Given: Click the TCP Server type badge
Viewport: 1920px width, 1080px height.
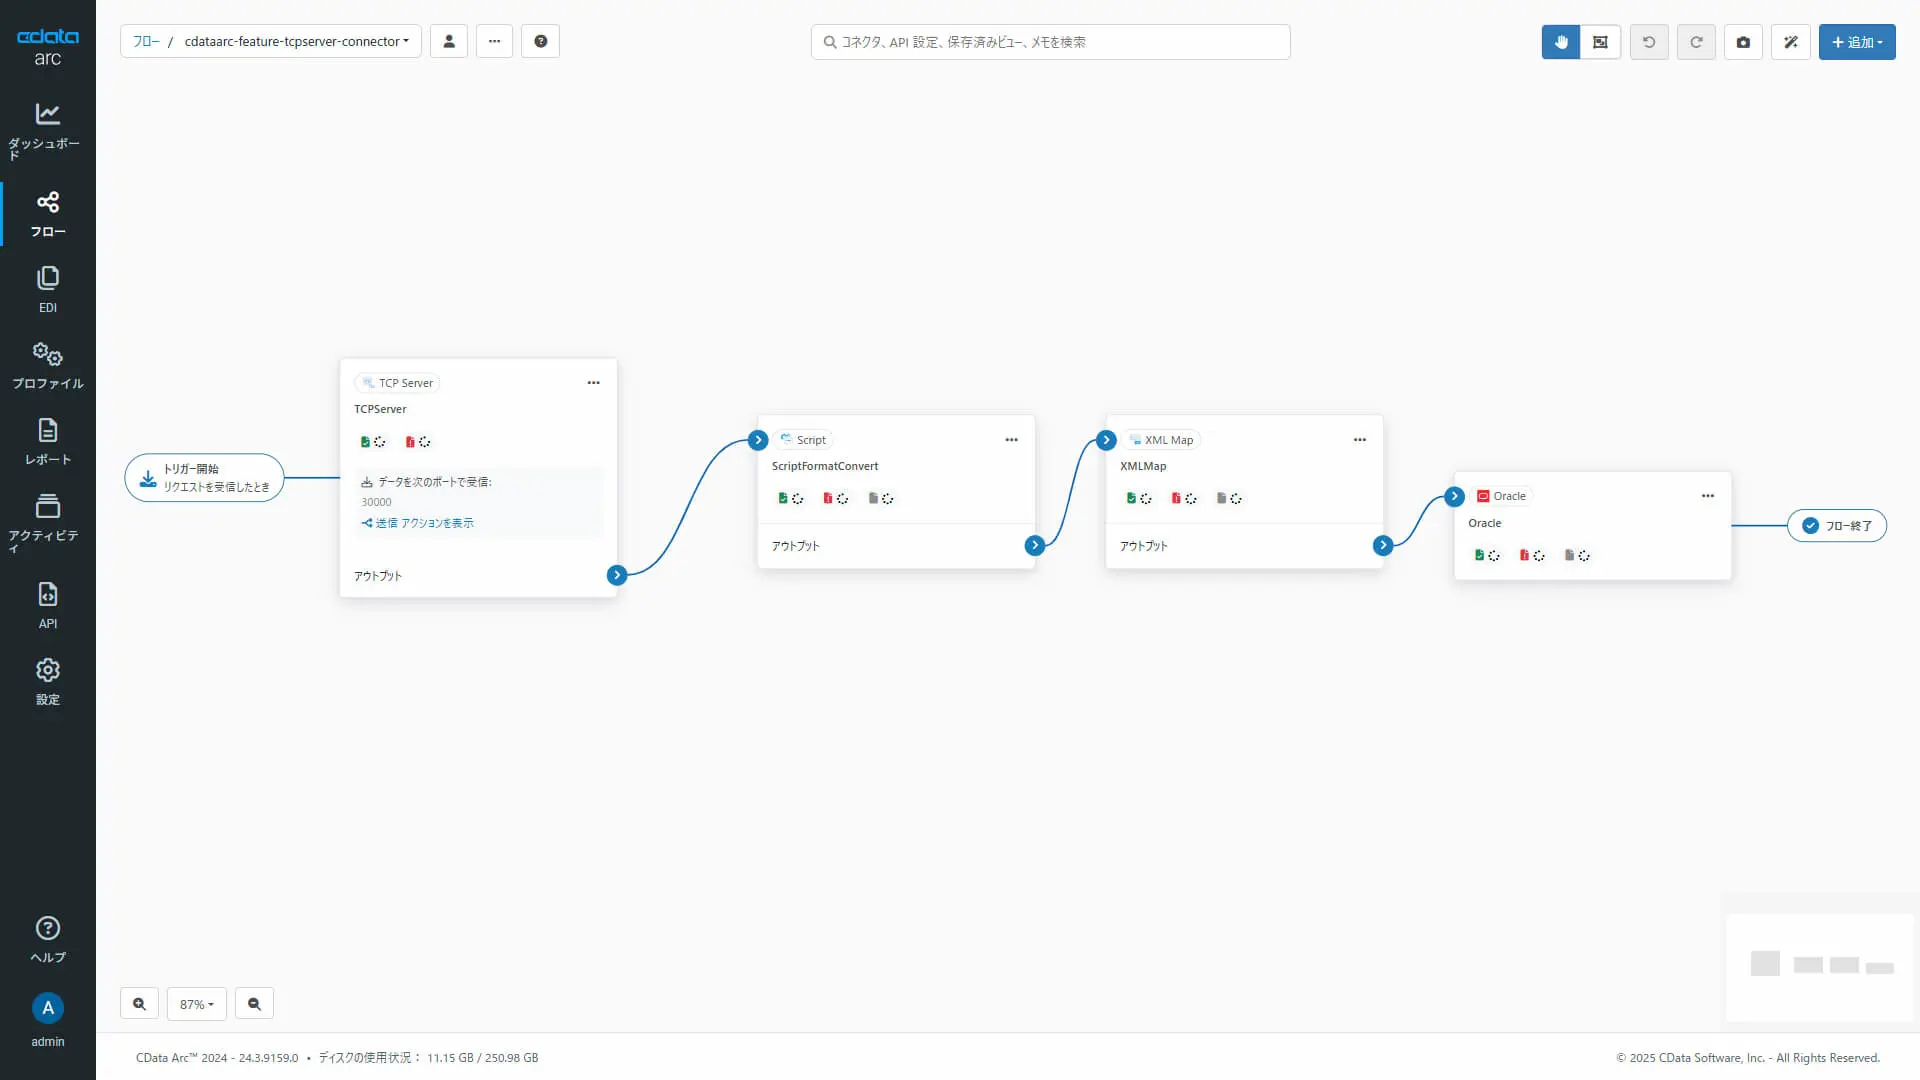Looking at the screenshot, I should [397, 383].
